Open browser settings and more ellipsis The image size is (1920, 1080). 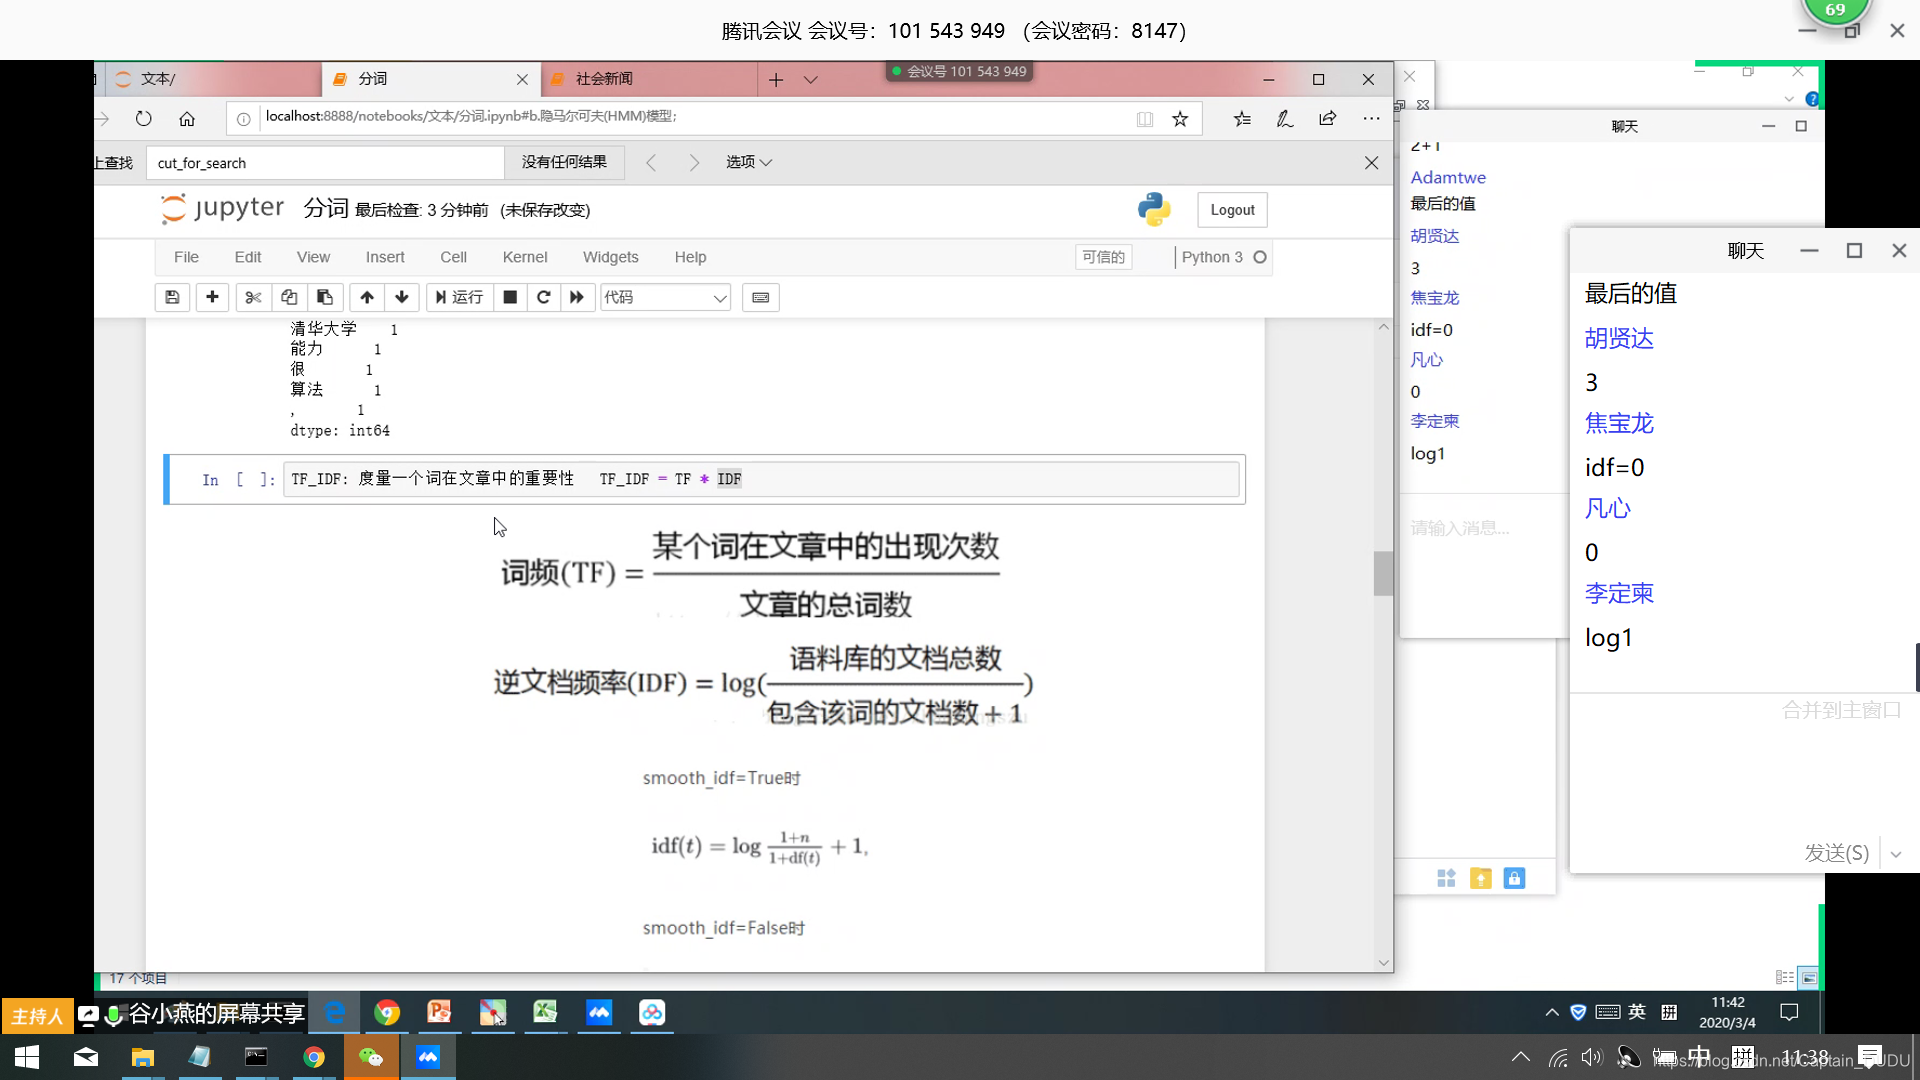(x=1371, y=118)
